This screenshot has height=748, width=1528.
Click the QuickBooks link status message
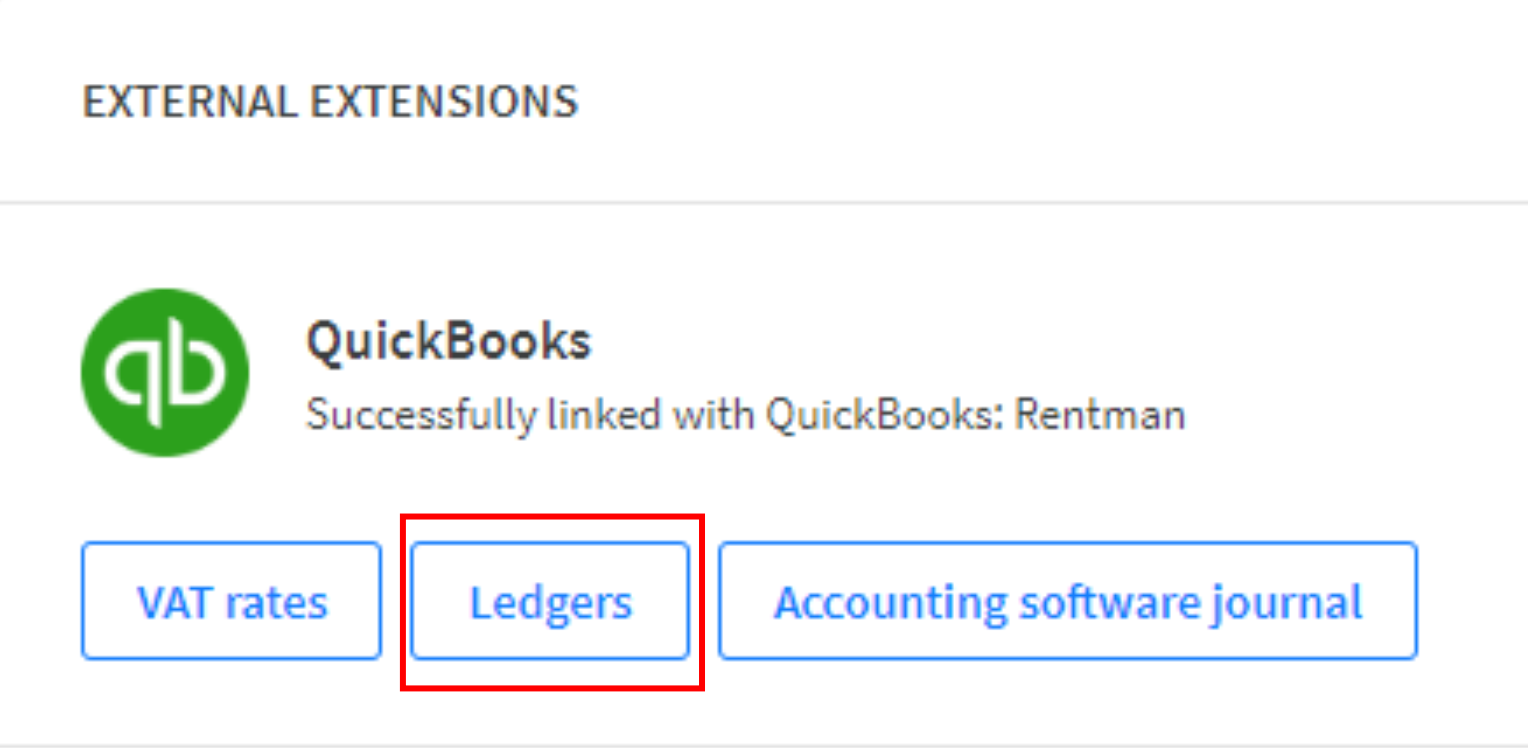pos(745,414)
